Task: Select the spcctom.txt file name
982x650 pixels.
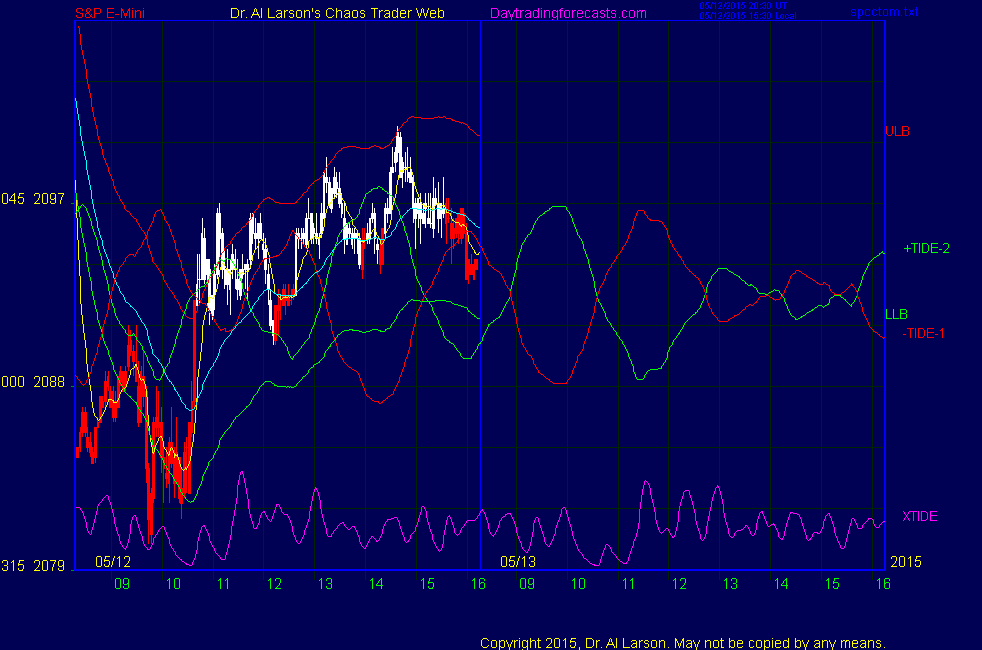Action: 884,12
